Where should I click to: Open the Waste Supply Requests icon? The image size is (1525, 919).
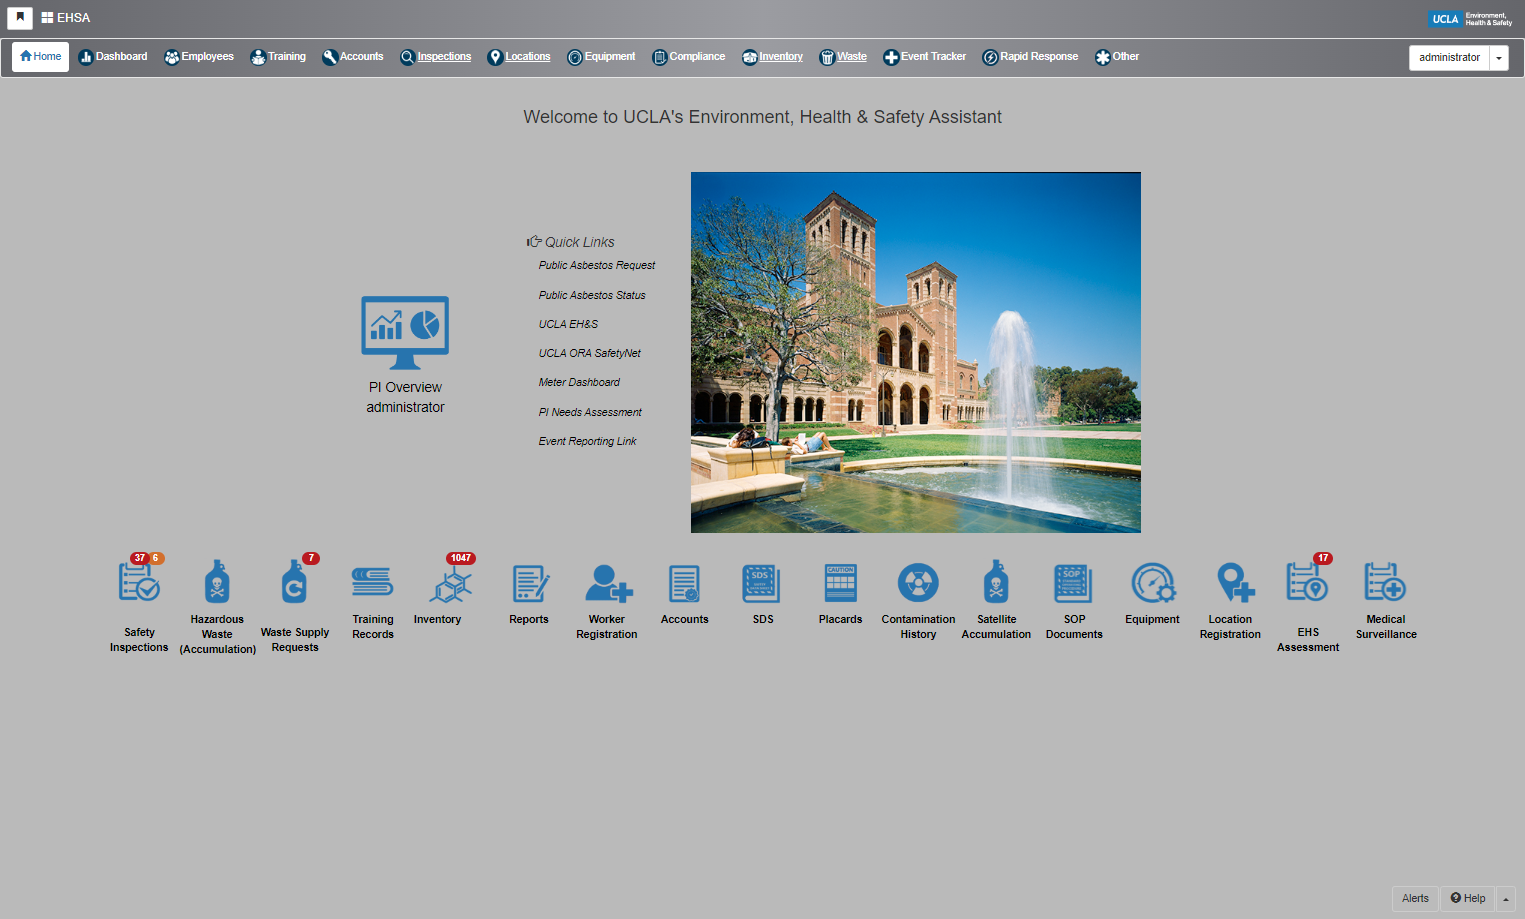click(294, 581)
